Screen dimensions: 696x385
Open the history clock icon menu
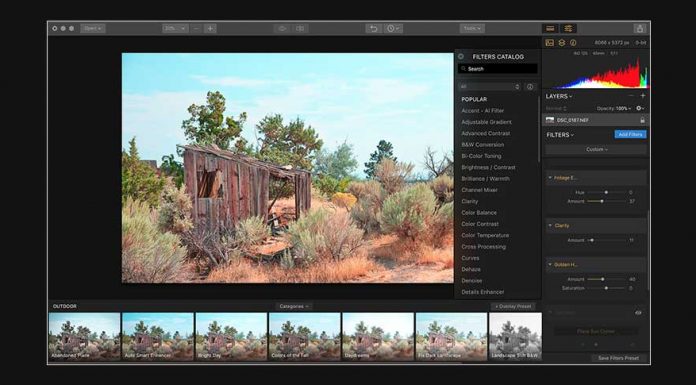393,28
